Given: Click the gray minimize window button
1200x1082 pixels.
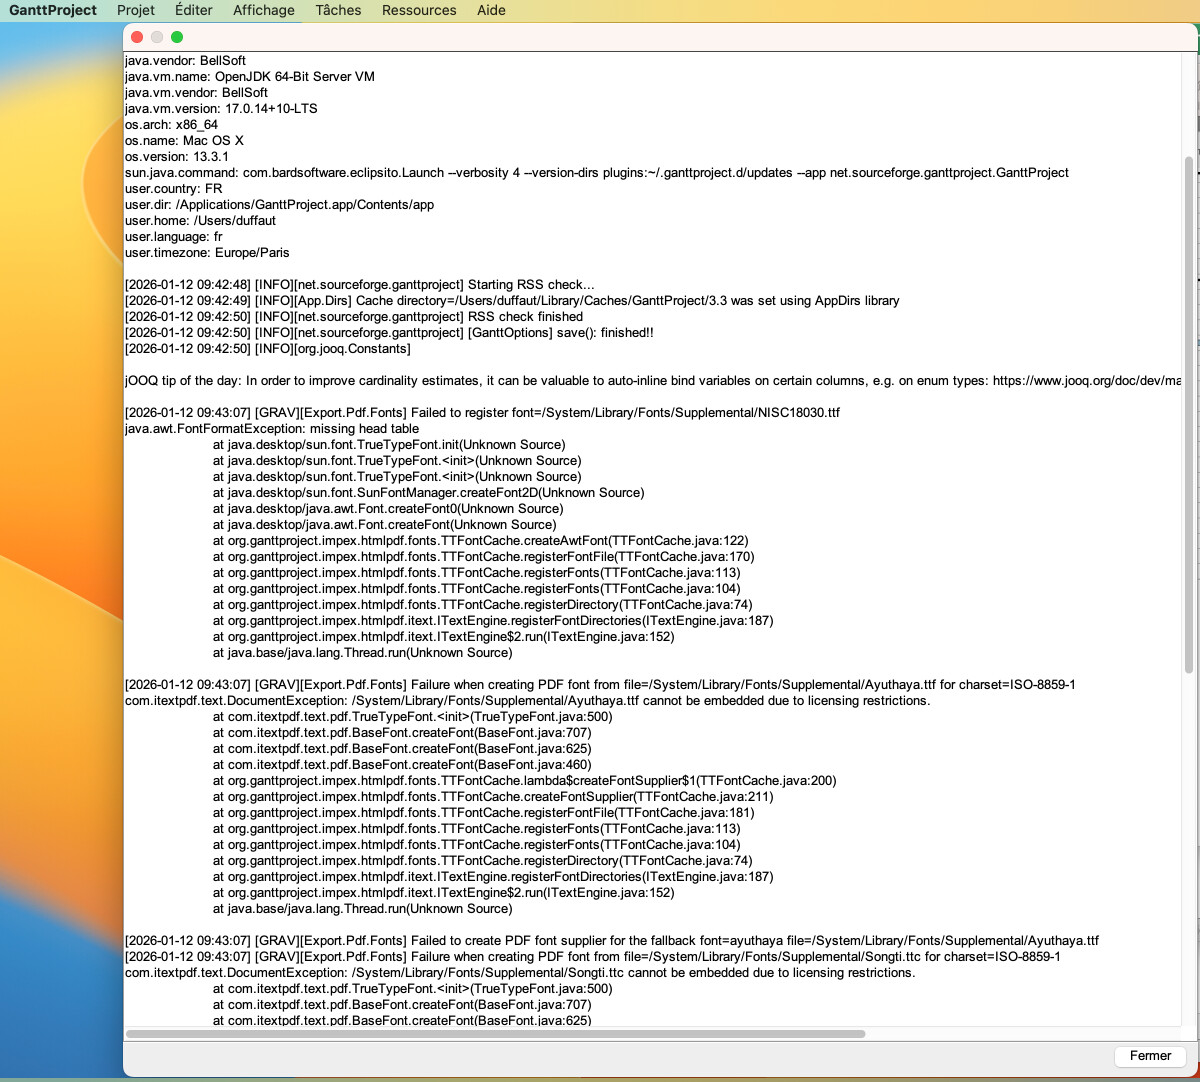Looking at the screenshot, I should 157,37.
